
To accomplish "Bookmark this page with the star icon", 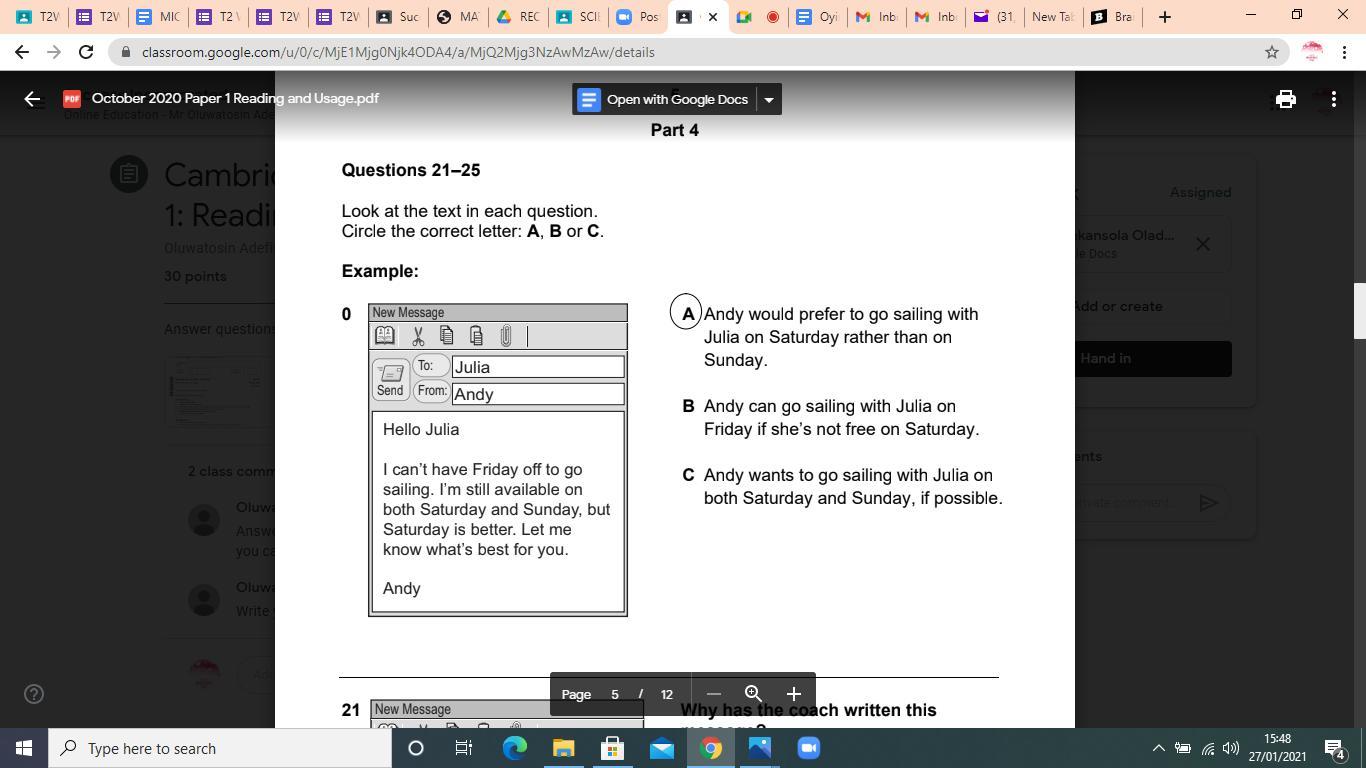I will tap(1272, 52).
